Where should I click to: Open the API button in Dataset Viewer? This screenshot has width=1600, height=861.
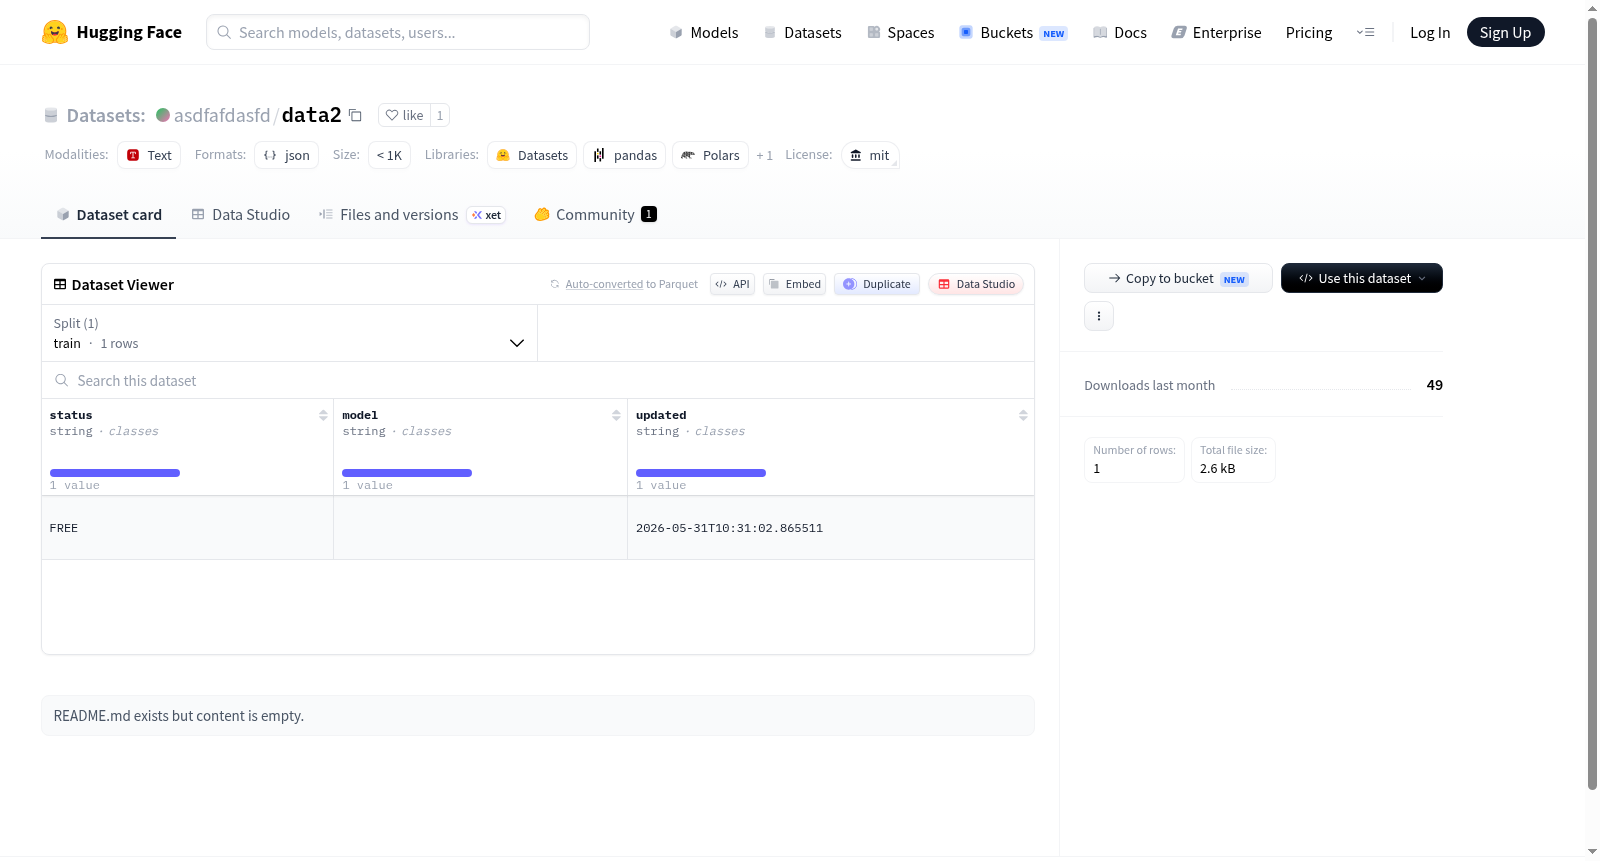732,284
